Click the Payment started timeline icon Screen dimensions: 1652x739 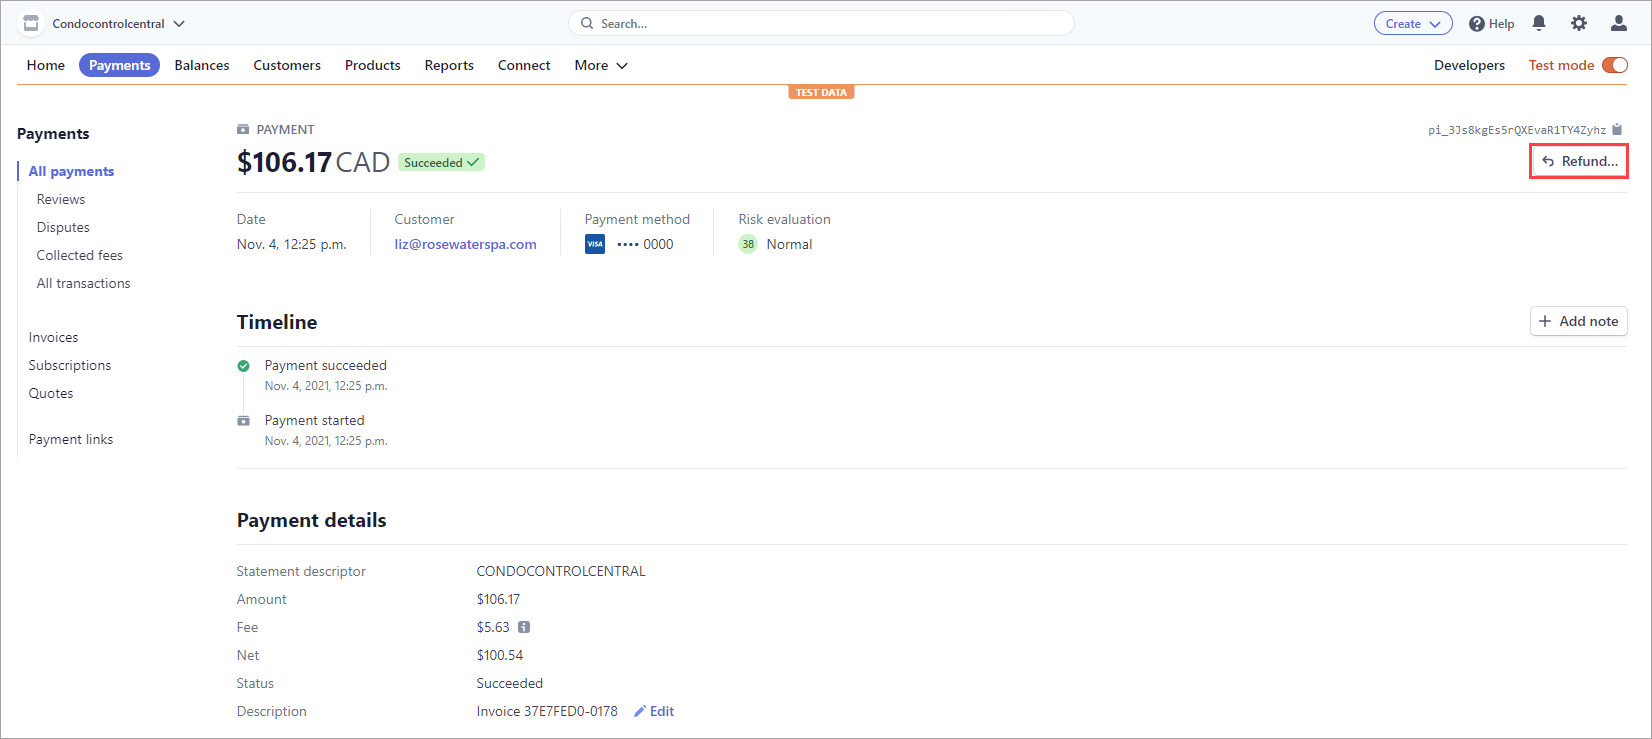243,421
